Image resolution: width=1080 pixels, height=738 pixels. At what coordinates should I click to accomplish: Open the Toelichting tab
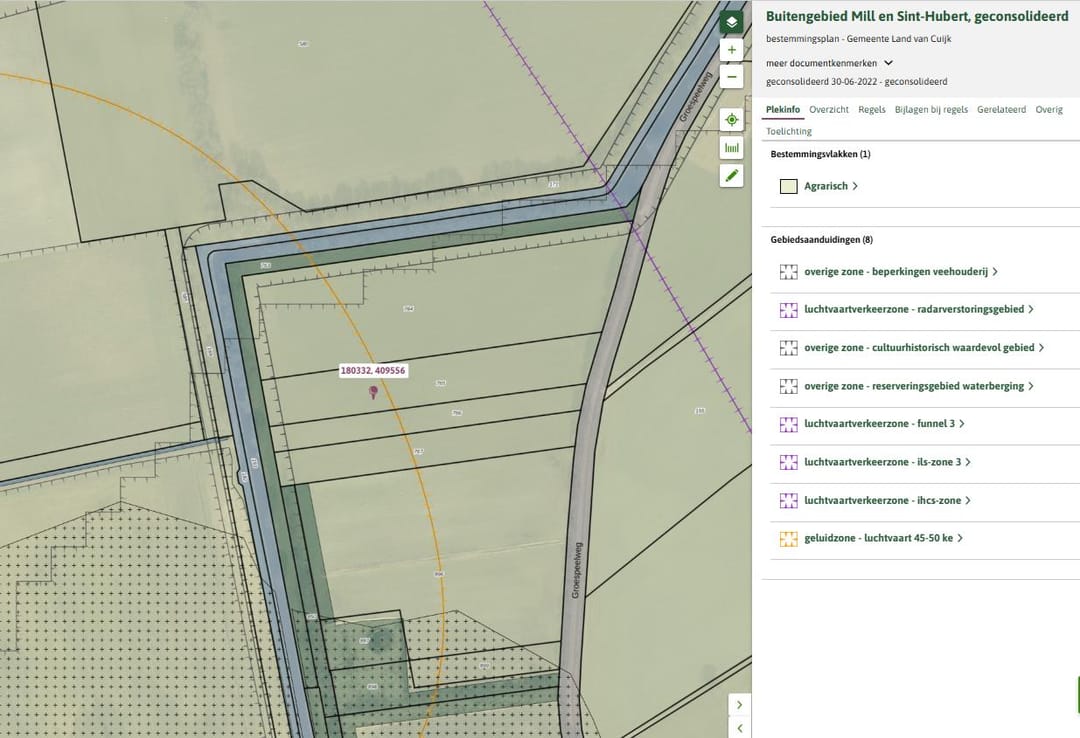pyautogui.click(x=789, y=131)
